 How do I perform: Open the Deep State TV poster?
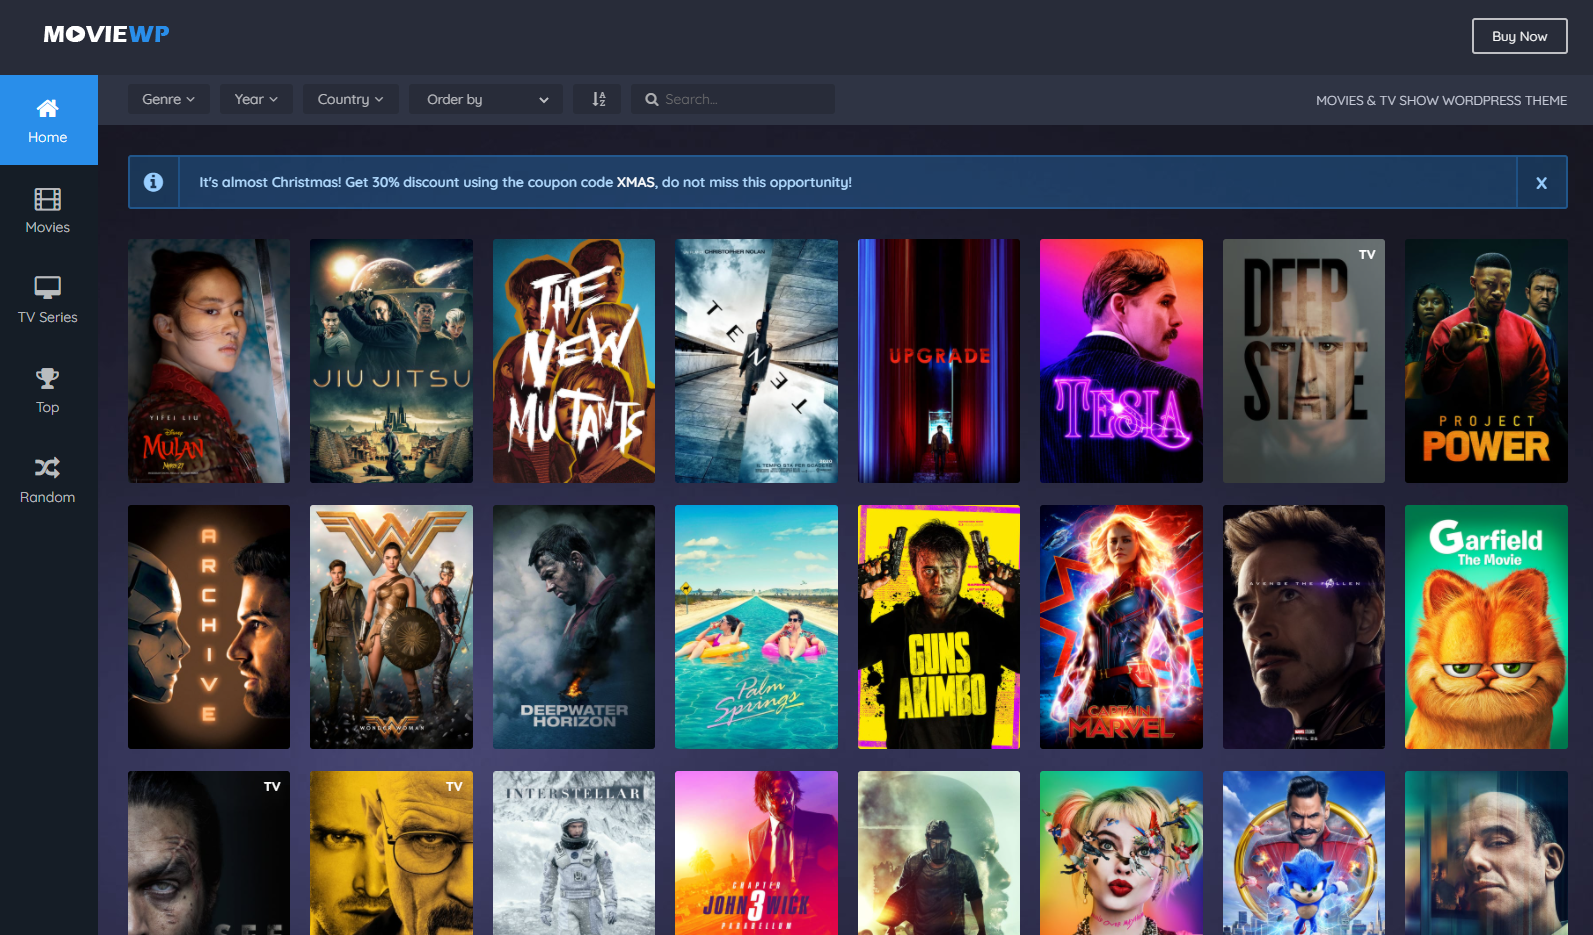coord(1304,361)
